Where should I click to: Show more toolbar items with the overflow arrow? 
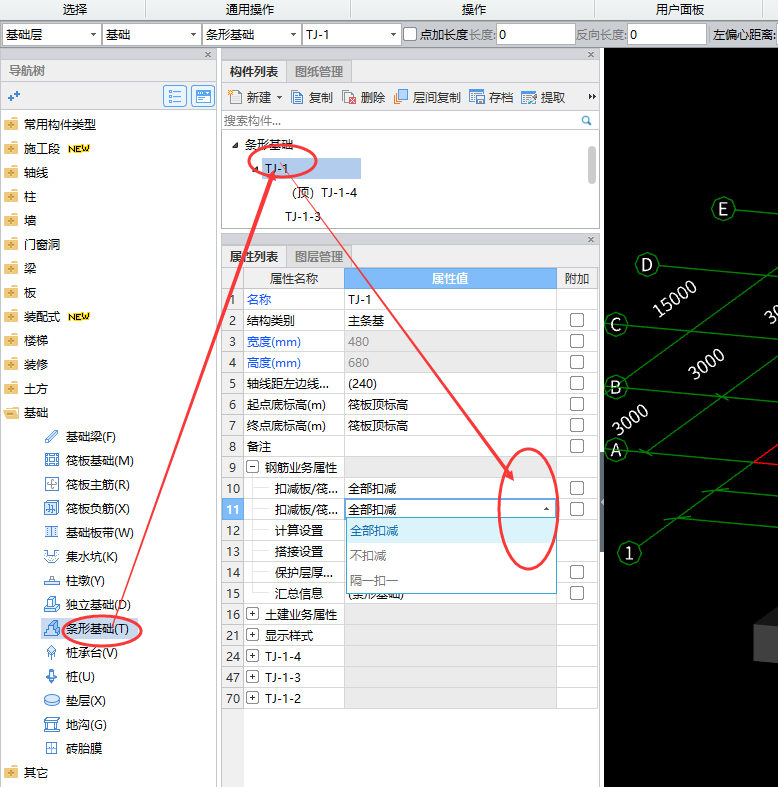[592, 96]
